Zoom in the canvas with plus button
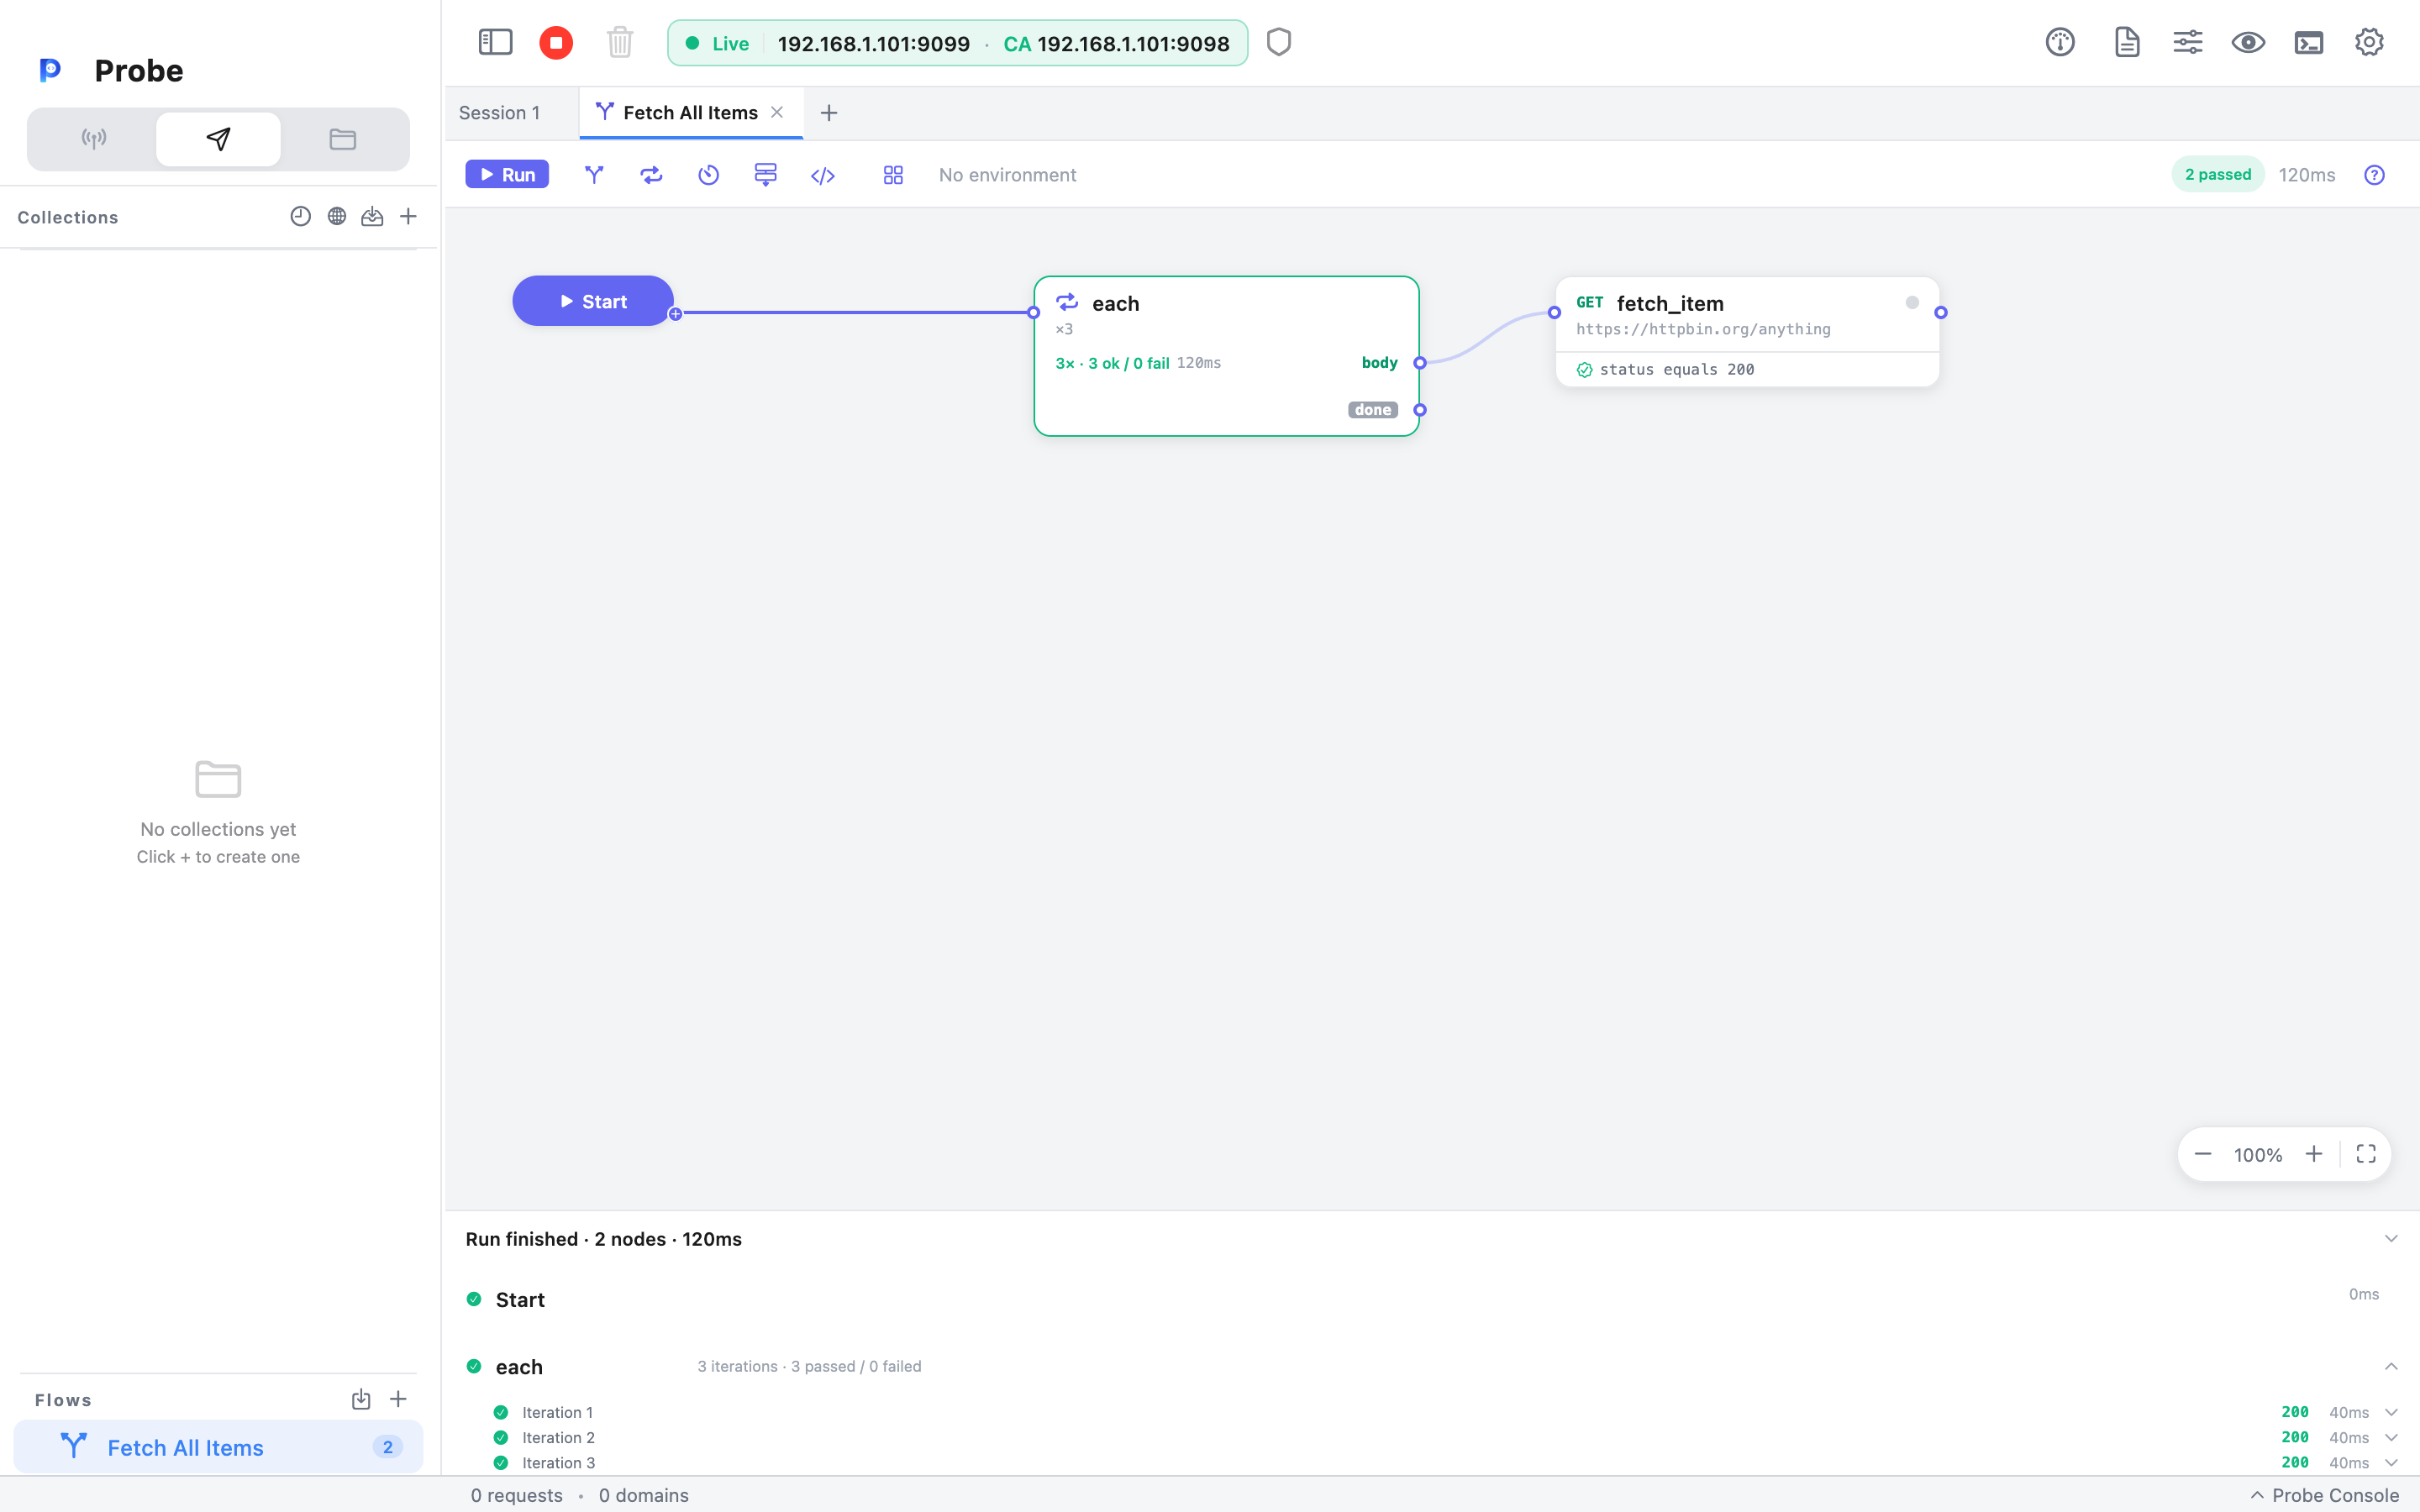The image size is (2420, 1512). point(2314,1154)
